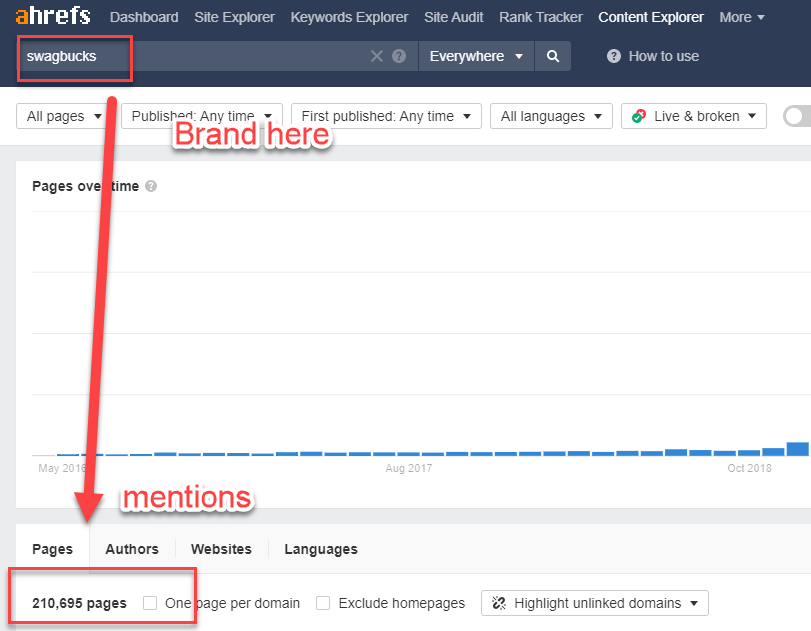This screenshot has width=811, height=631.
Task: Run the search with the magnifier icon
Action: [x=552, y=56]
